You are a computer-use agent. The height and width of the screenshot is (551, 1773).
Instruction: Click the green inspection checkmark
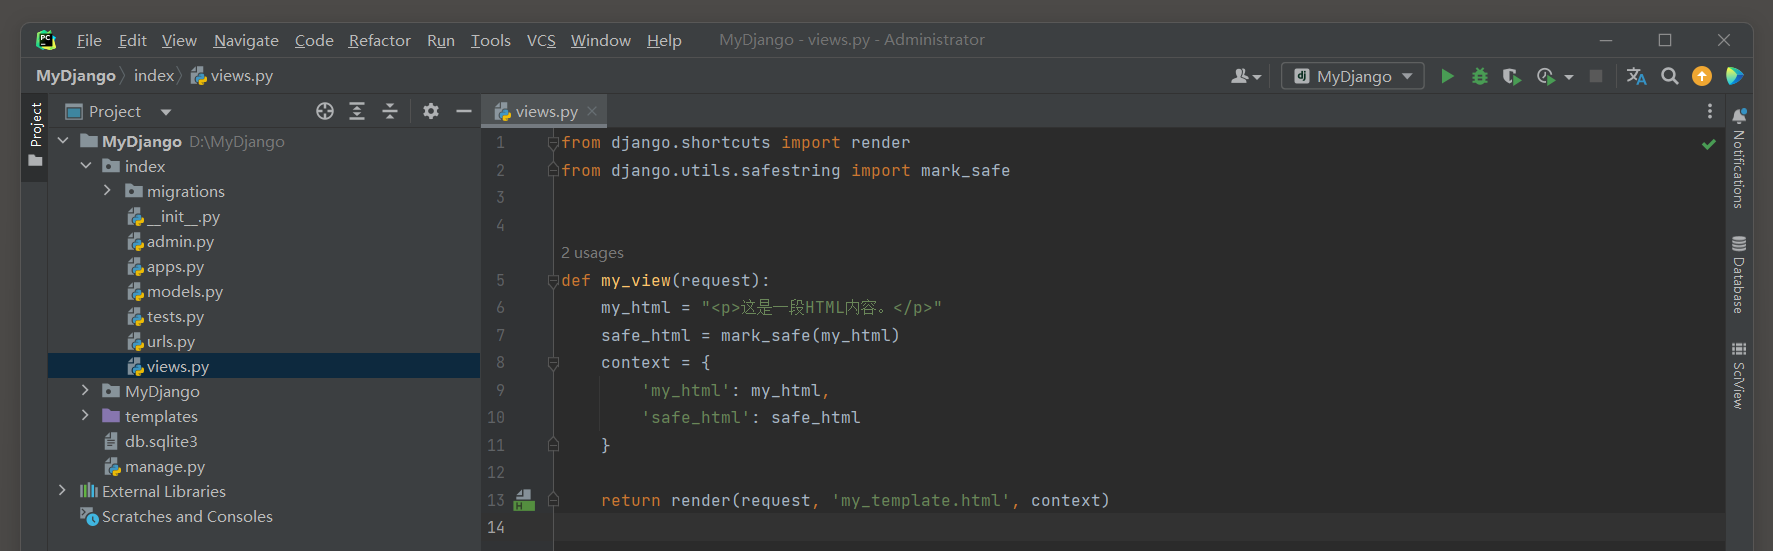point(1709,144)
